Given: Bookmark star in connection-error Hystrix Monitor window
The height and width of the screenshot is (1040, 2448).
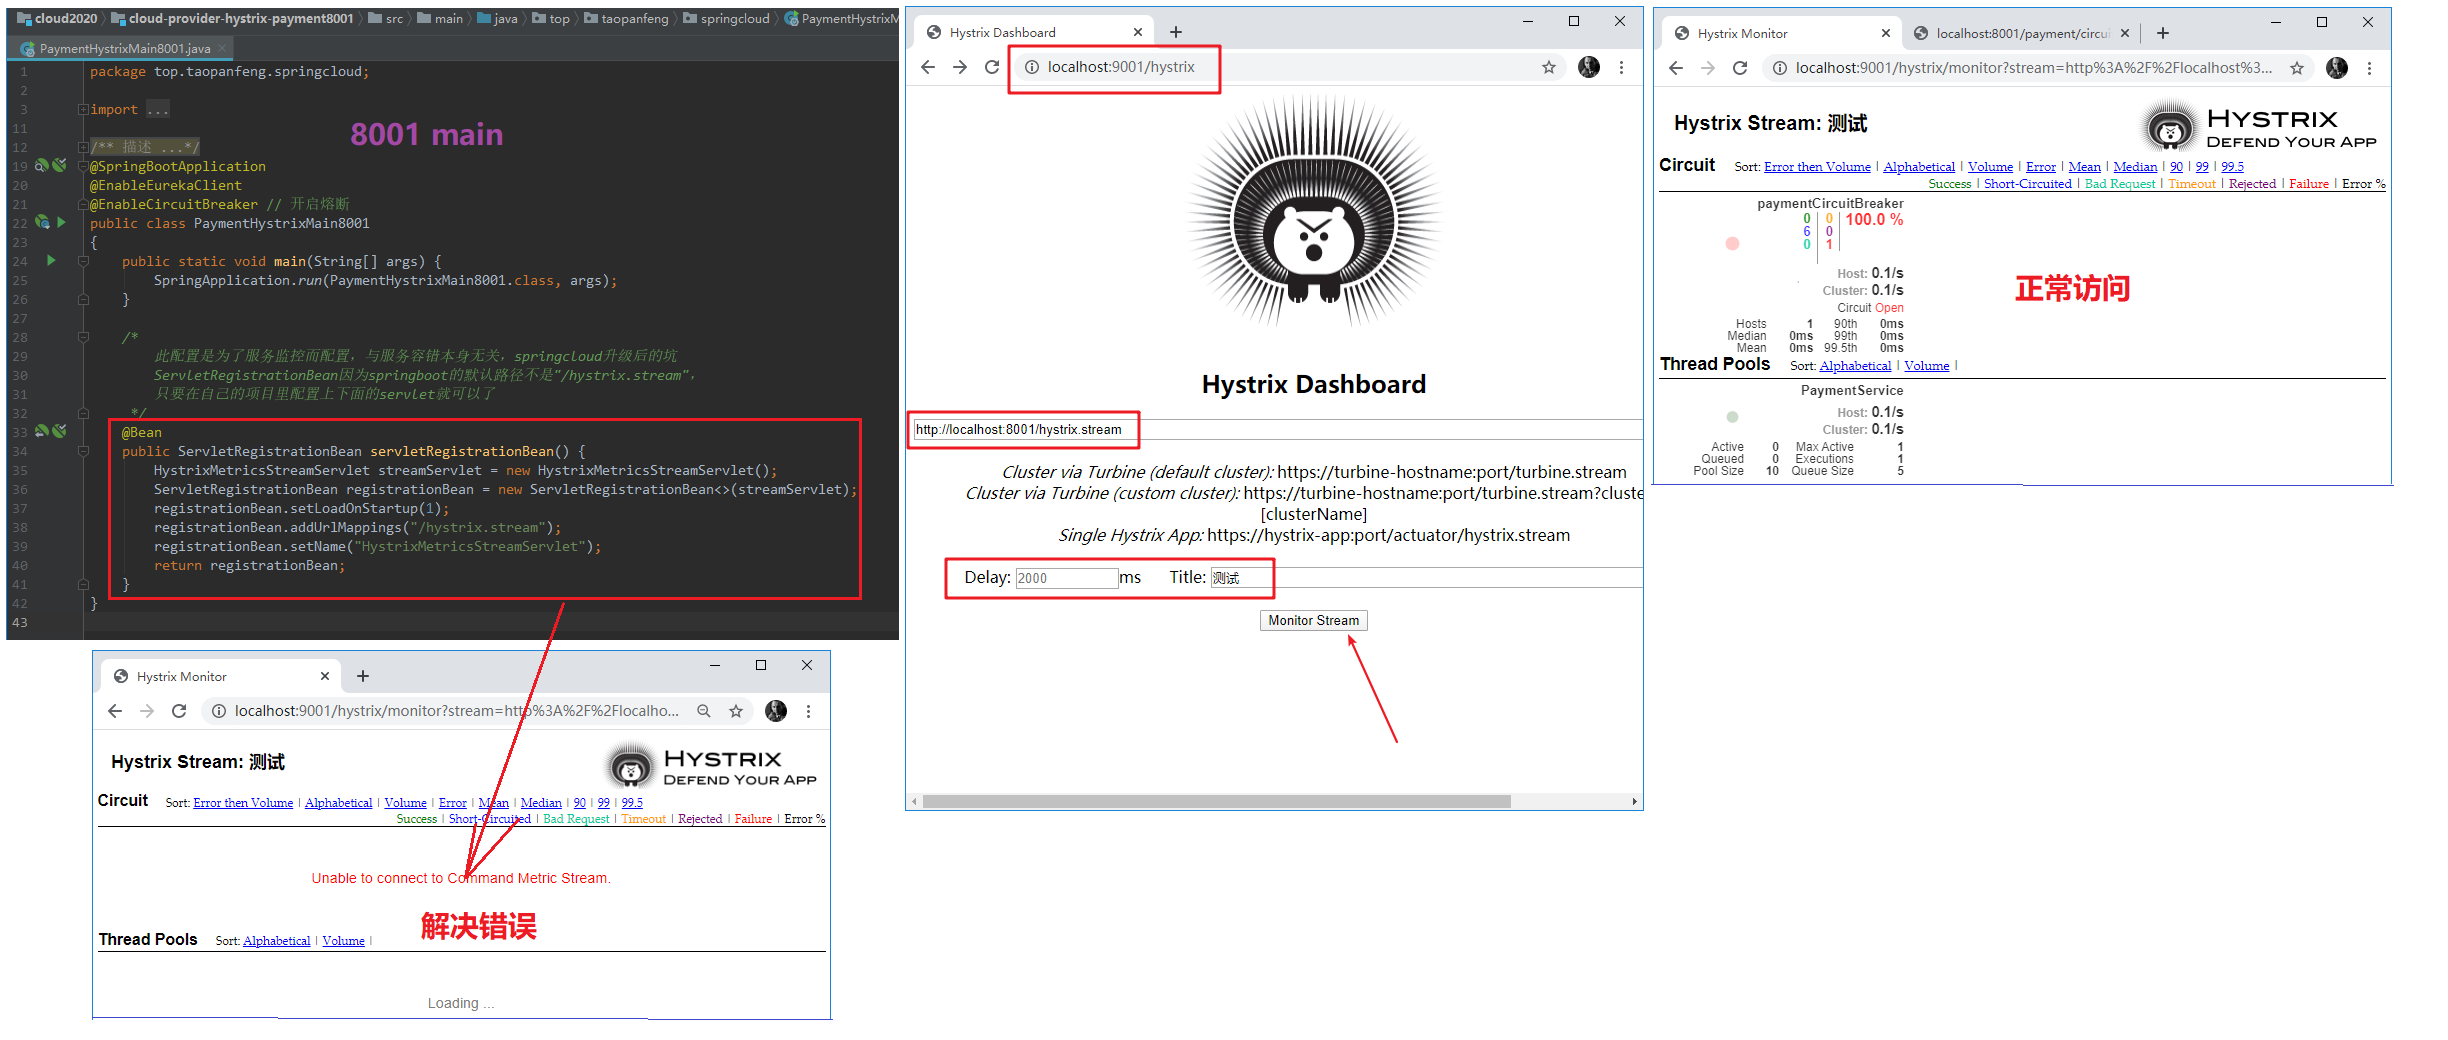Looking at the screenshot, I should click(x=736, y=711).
